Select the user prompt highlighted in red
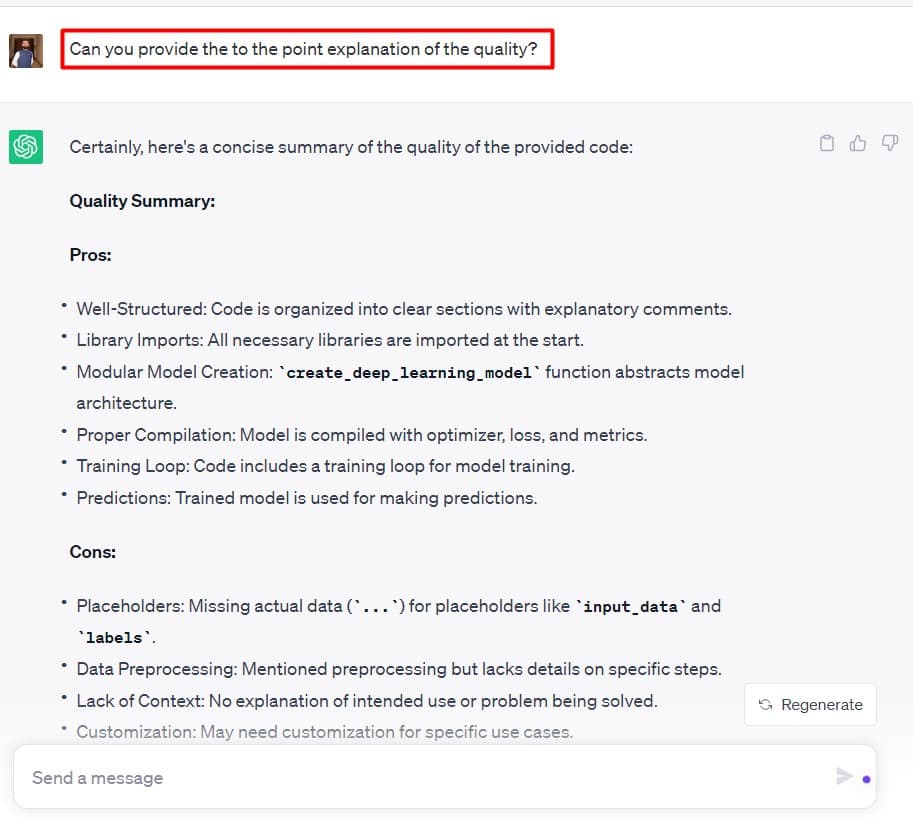913x821 pixels. tap(307, 49)
